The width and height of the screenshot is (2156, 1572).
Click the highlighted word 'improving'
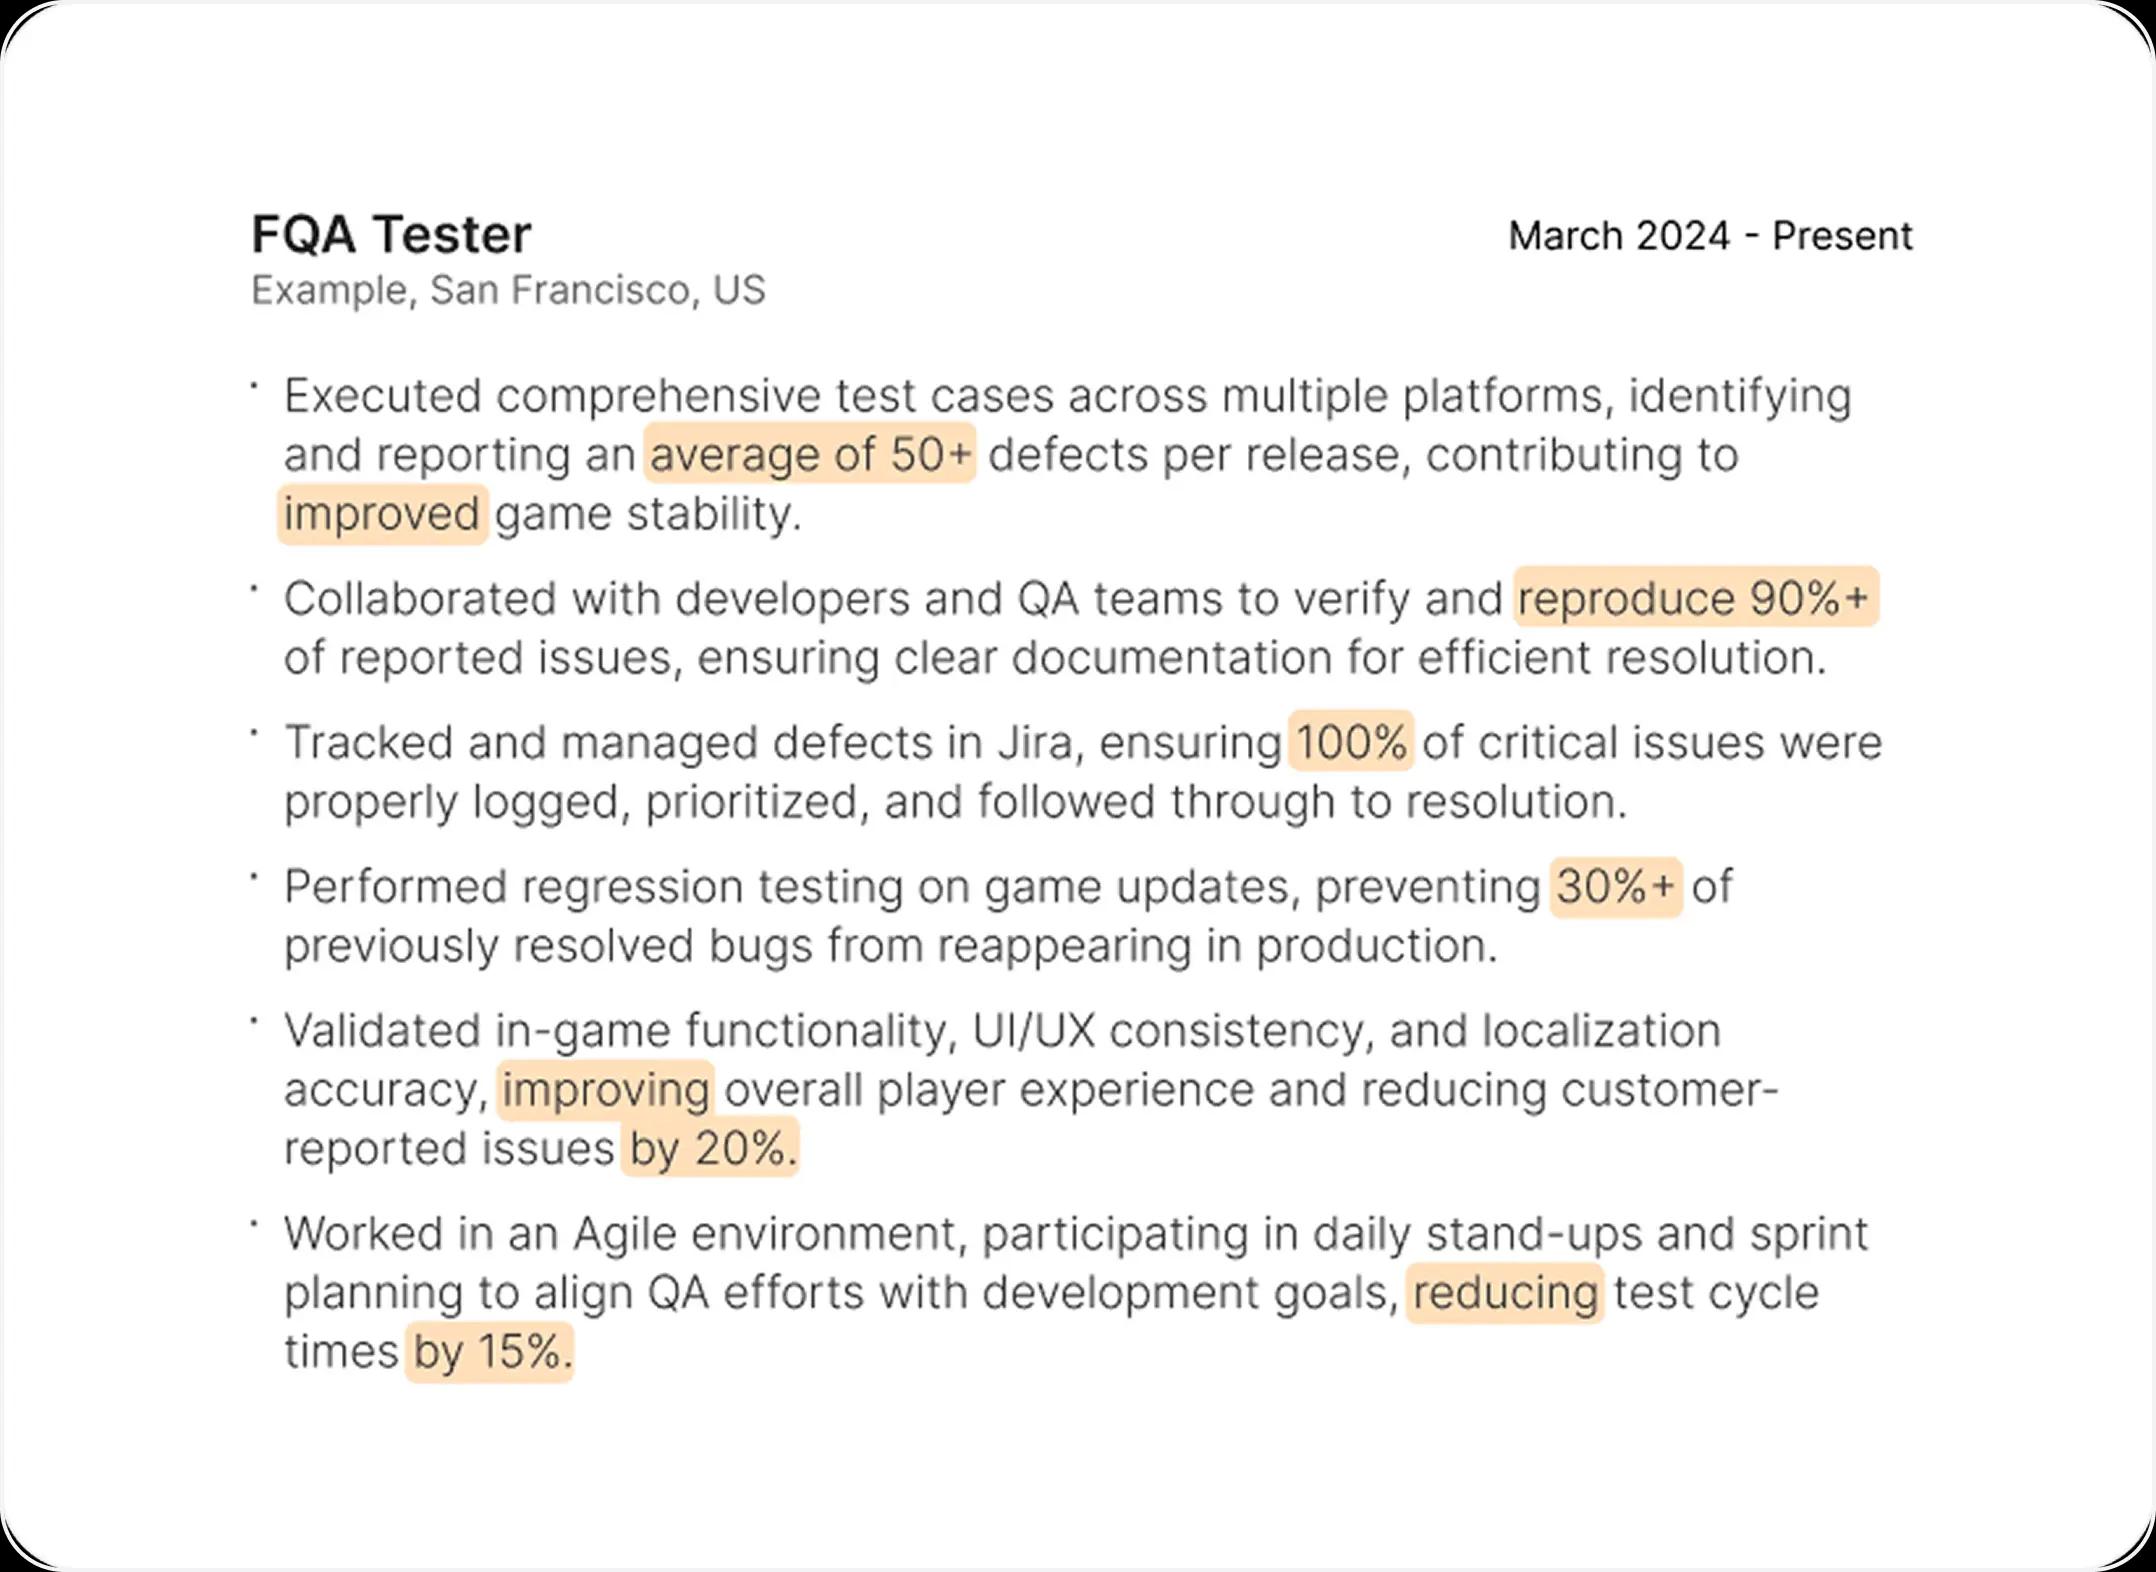605,1089
